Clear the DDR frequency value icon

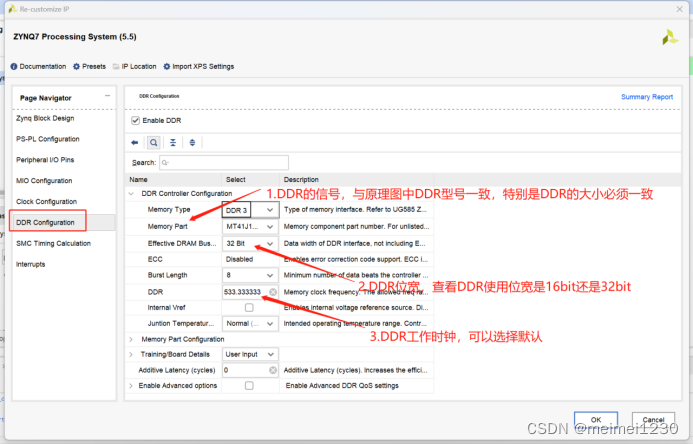(x=273, y=292)
